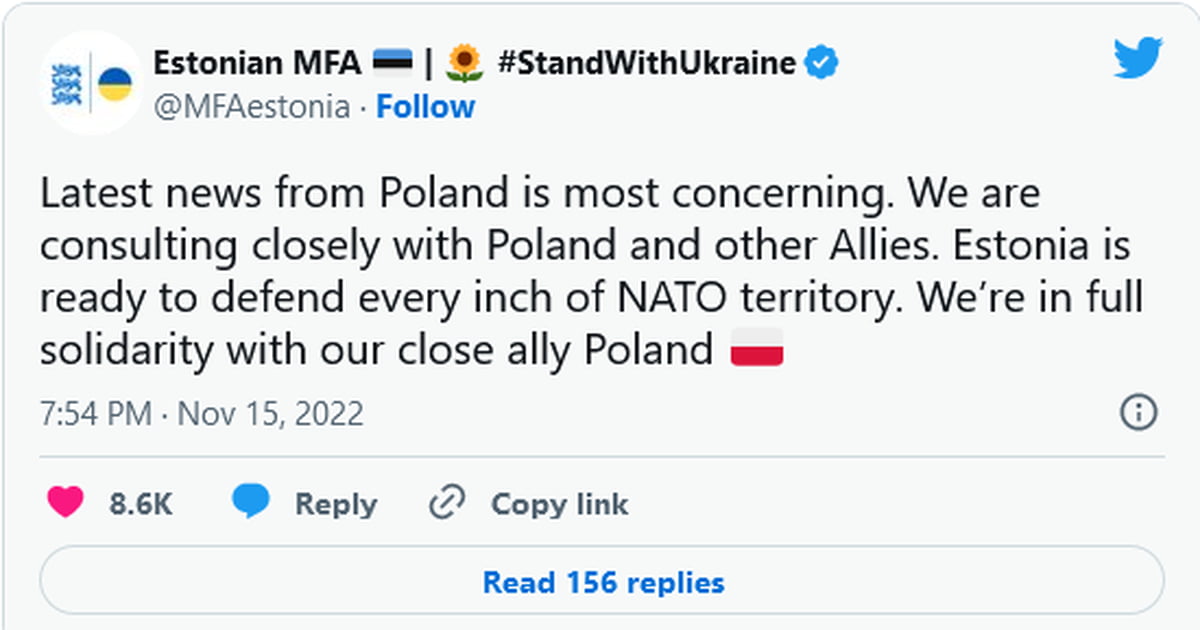The width and height of the screenshot is (1200, 630).
Task: Open the Twitter info circle icon
Action: [x=1138, y=412]
